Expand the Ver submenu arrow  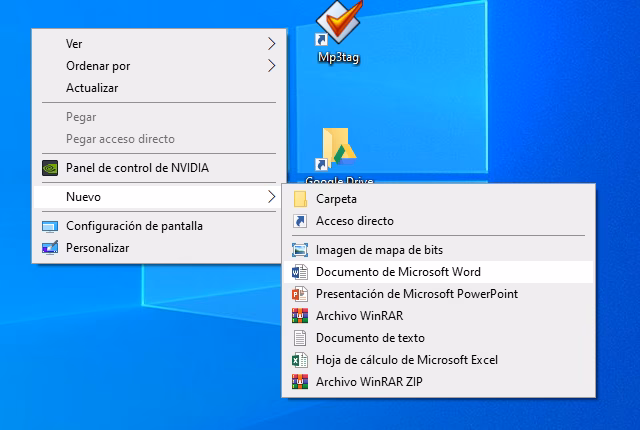coord(271,44)
